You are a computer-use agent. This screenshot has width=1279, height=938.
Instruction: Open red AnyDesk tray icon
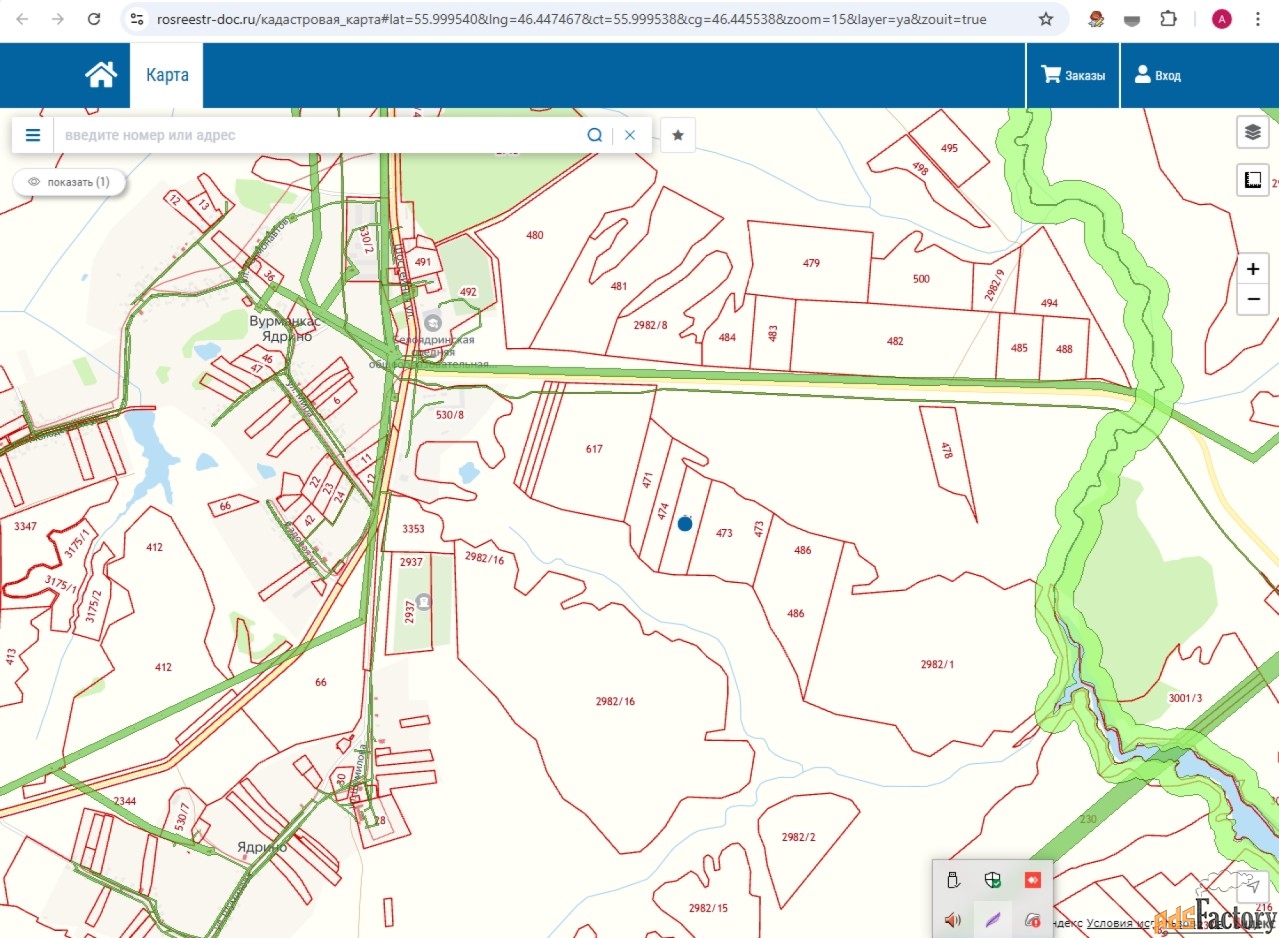pos(1032,880)
